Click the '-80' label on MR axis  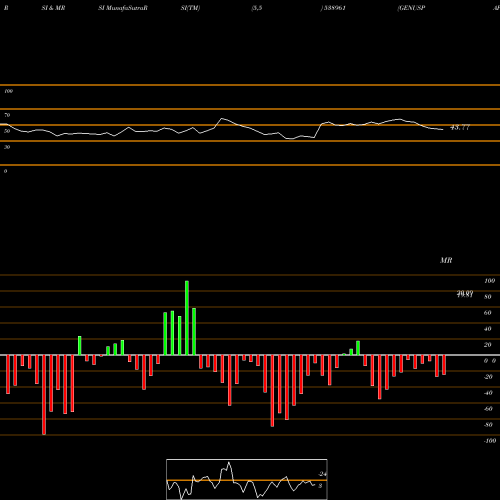tap(488, 425)
